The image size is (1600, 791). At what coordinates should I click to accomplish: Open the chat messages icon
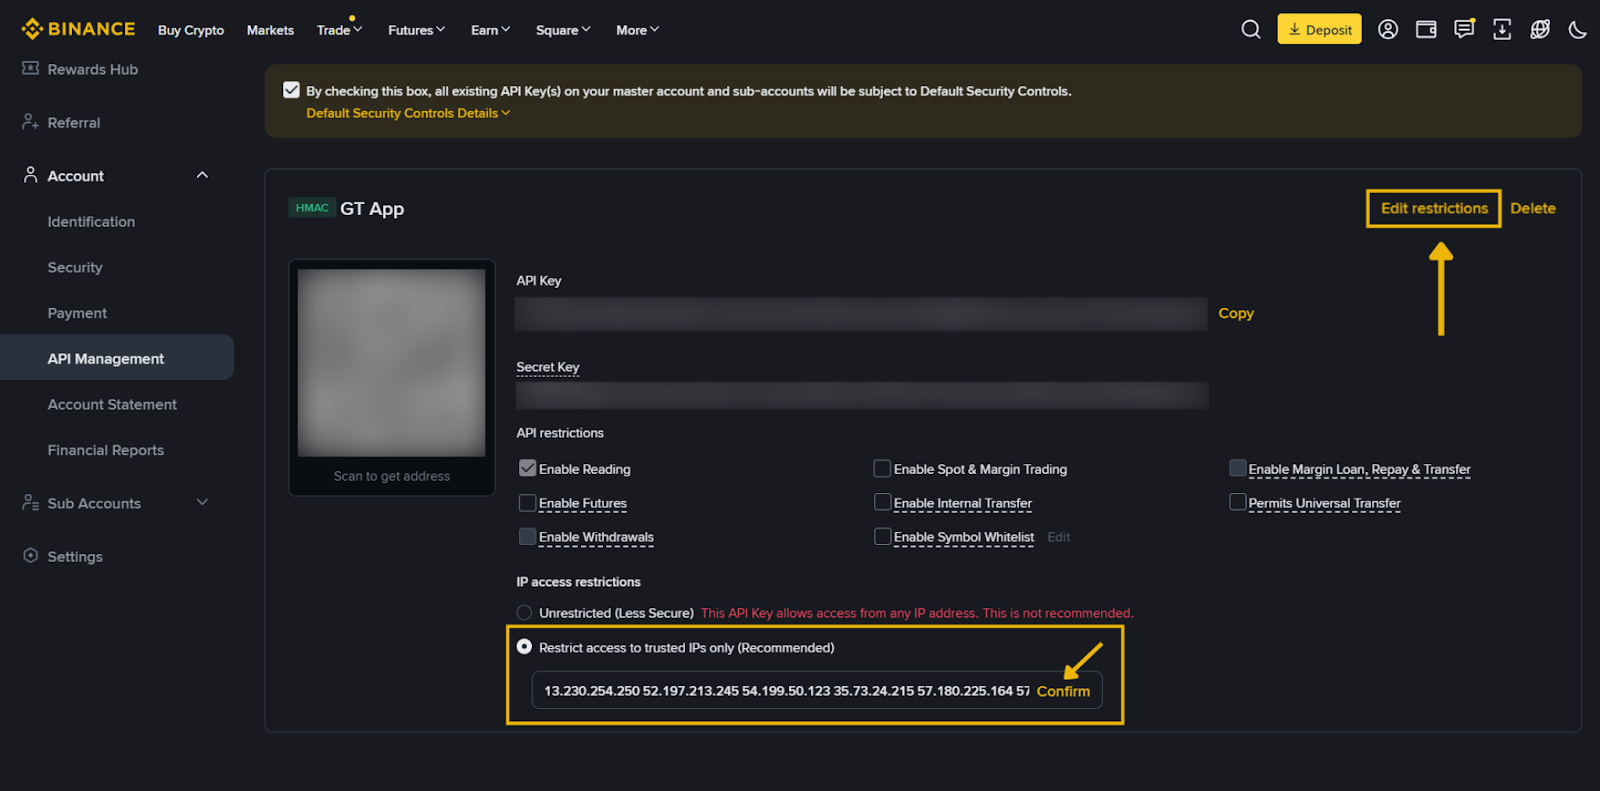1464,30
